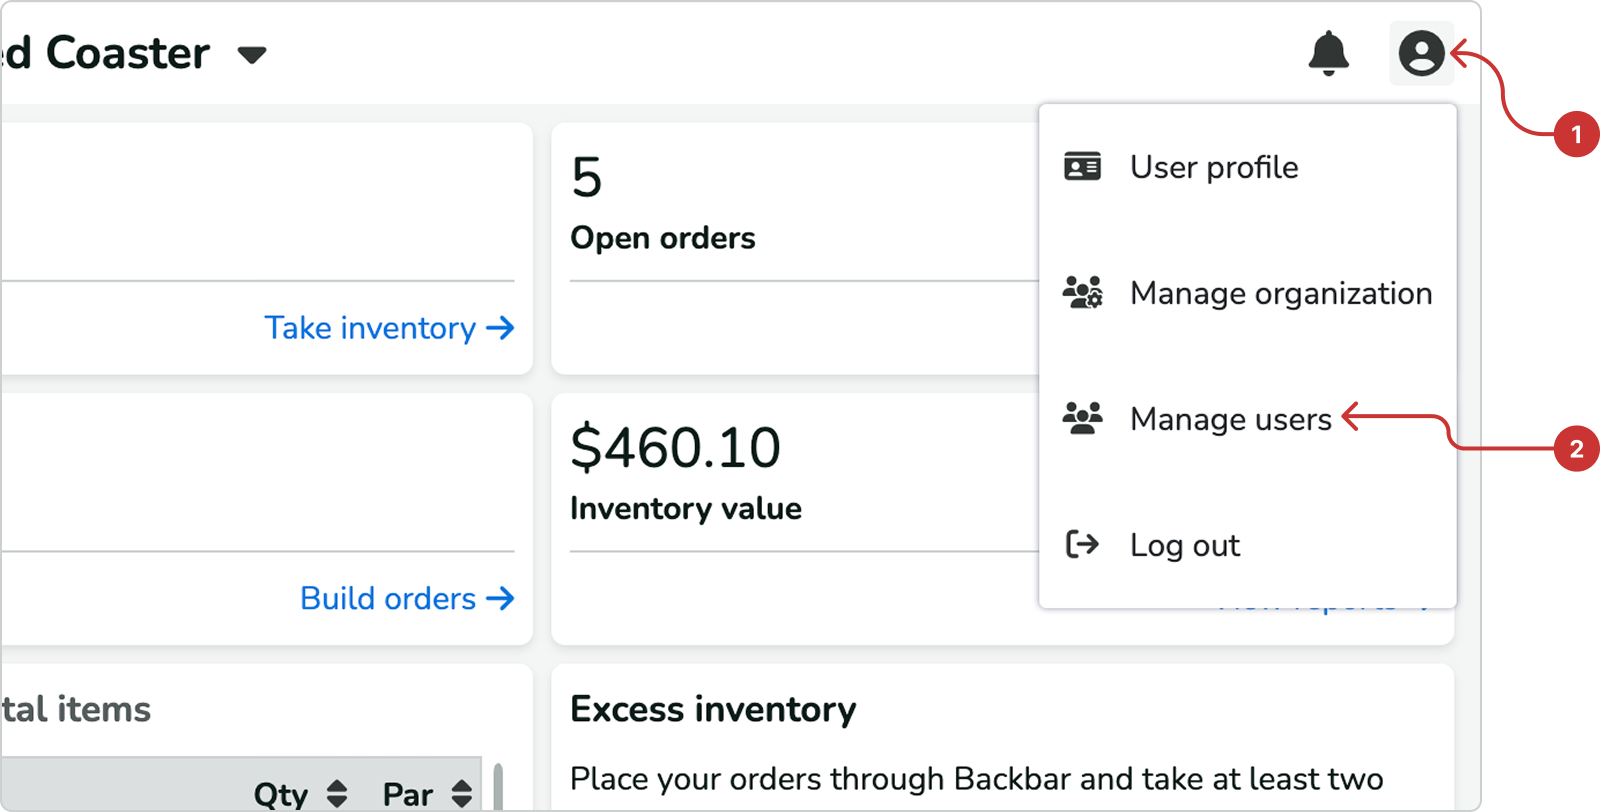Open Manage users from the menu
This screenshot has height=812, width=1600.
pos(1247,419)
